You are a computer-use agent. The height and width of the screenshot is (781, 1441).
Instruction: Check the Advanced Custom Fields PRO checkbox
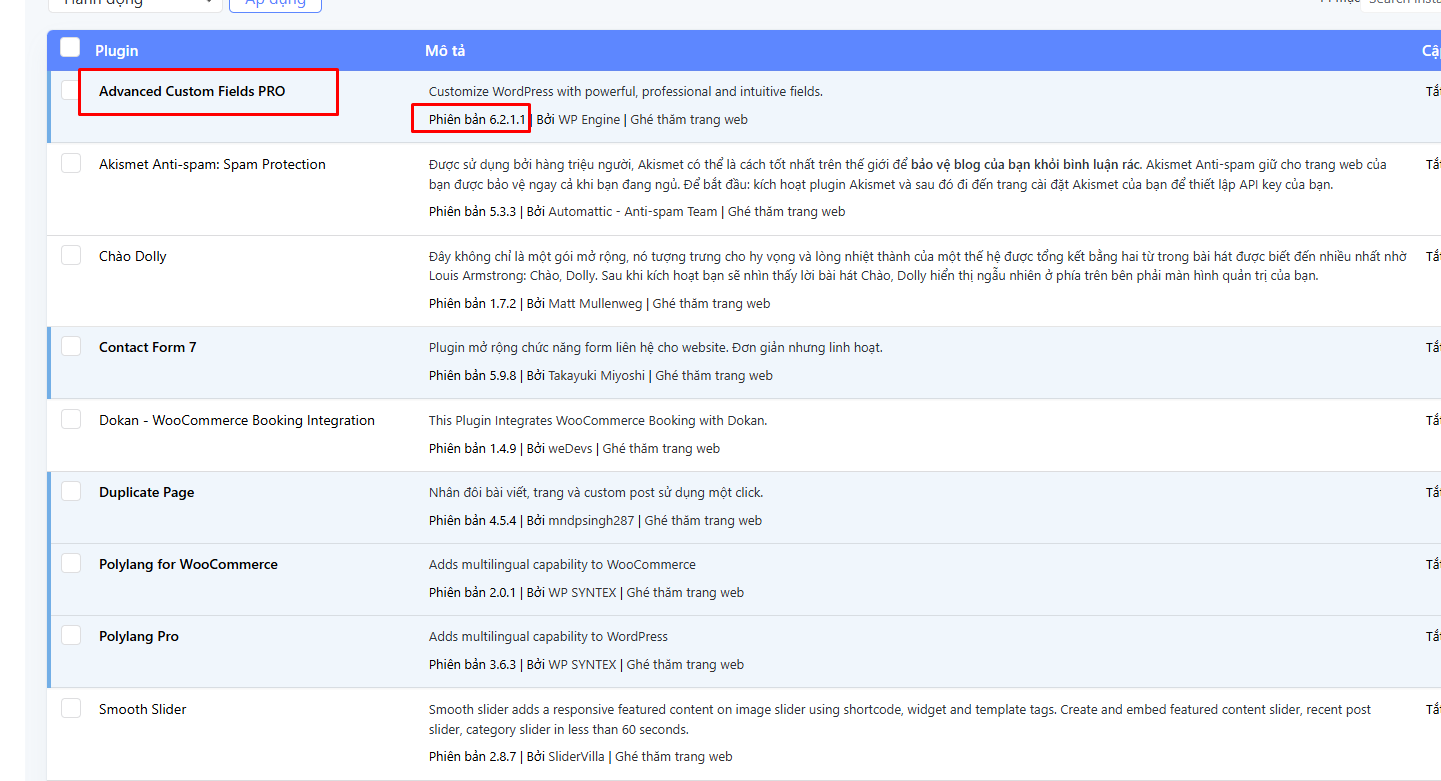pyautogui.click(x=71, y=91)
